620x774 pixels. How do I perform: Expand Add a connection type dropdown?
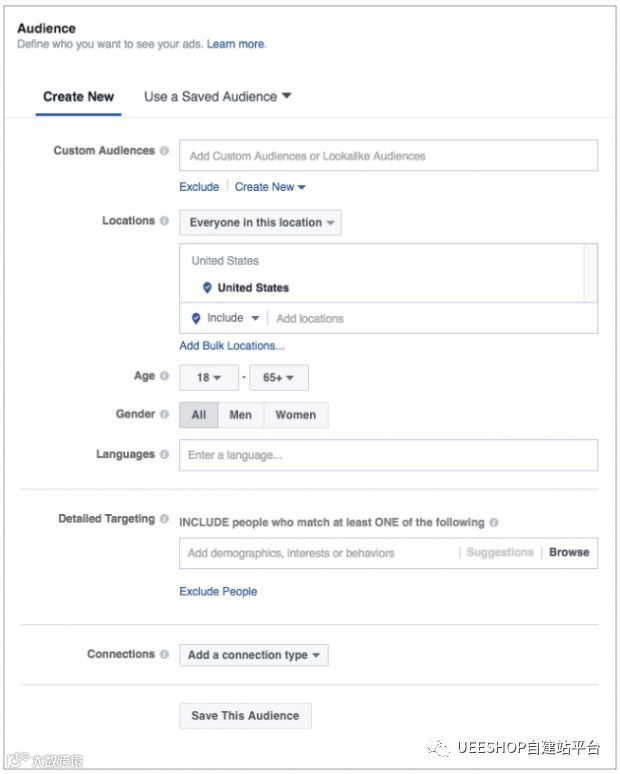pyautogui.click(x=253, y=655)
